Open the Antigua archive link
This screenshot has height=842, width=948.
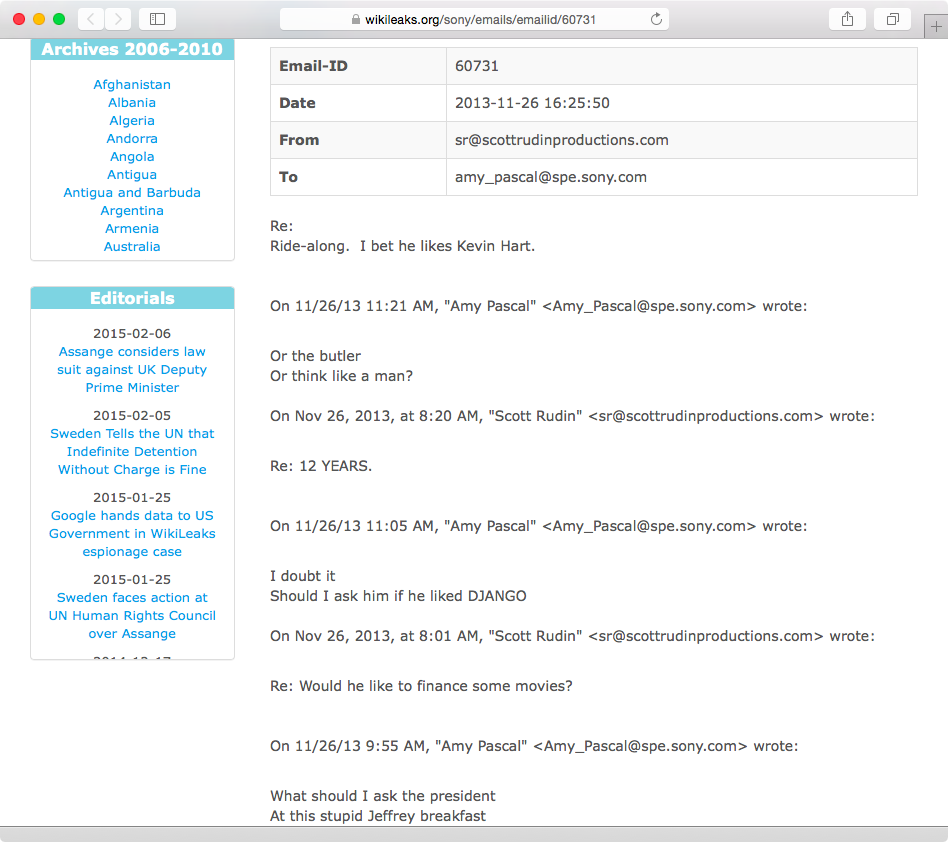(132, 175)
